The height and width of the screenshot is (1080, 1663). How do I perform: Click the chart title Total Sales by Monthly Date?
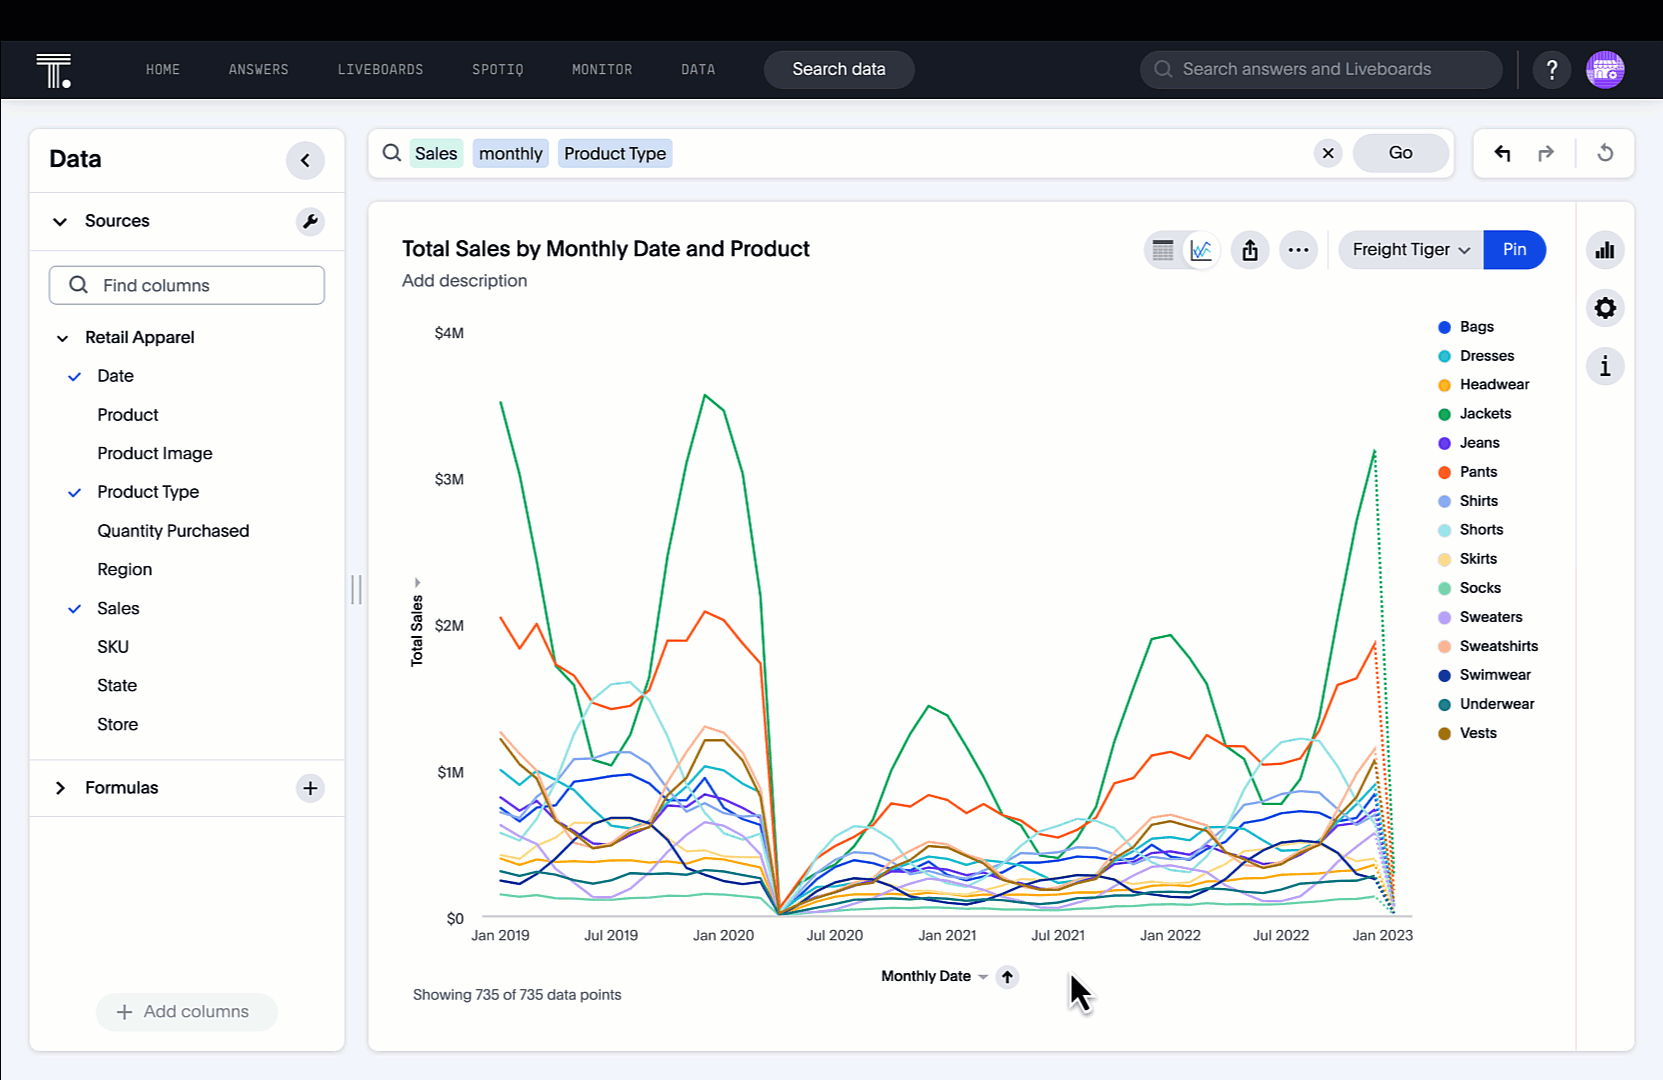(x=606, y=249)
